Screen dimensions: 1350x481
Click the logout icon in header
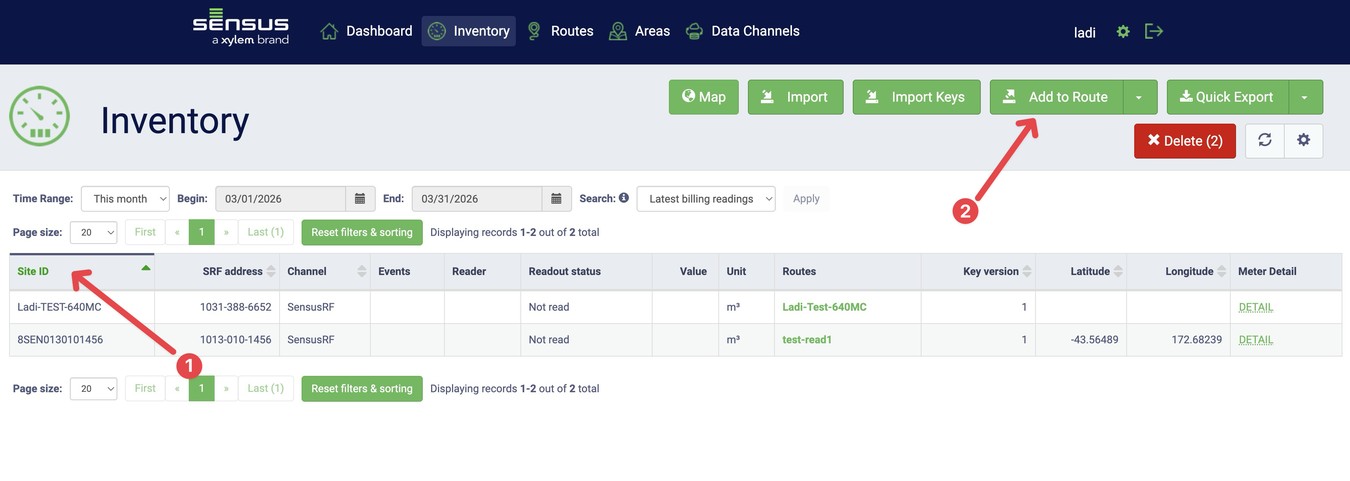tap(1154, 32)
